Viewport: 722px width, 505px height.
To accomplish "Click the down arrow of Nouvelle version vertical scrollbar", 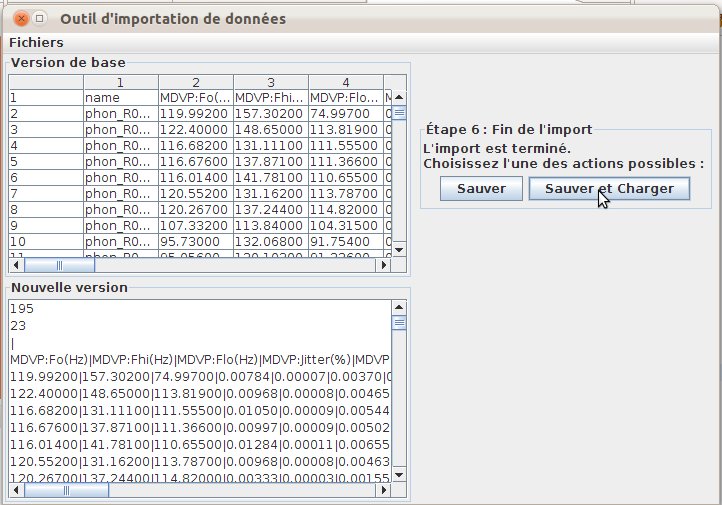I will (399, 475).
